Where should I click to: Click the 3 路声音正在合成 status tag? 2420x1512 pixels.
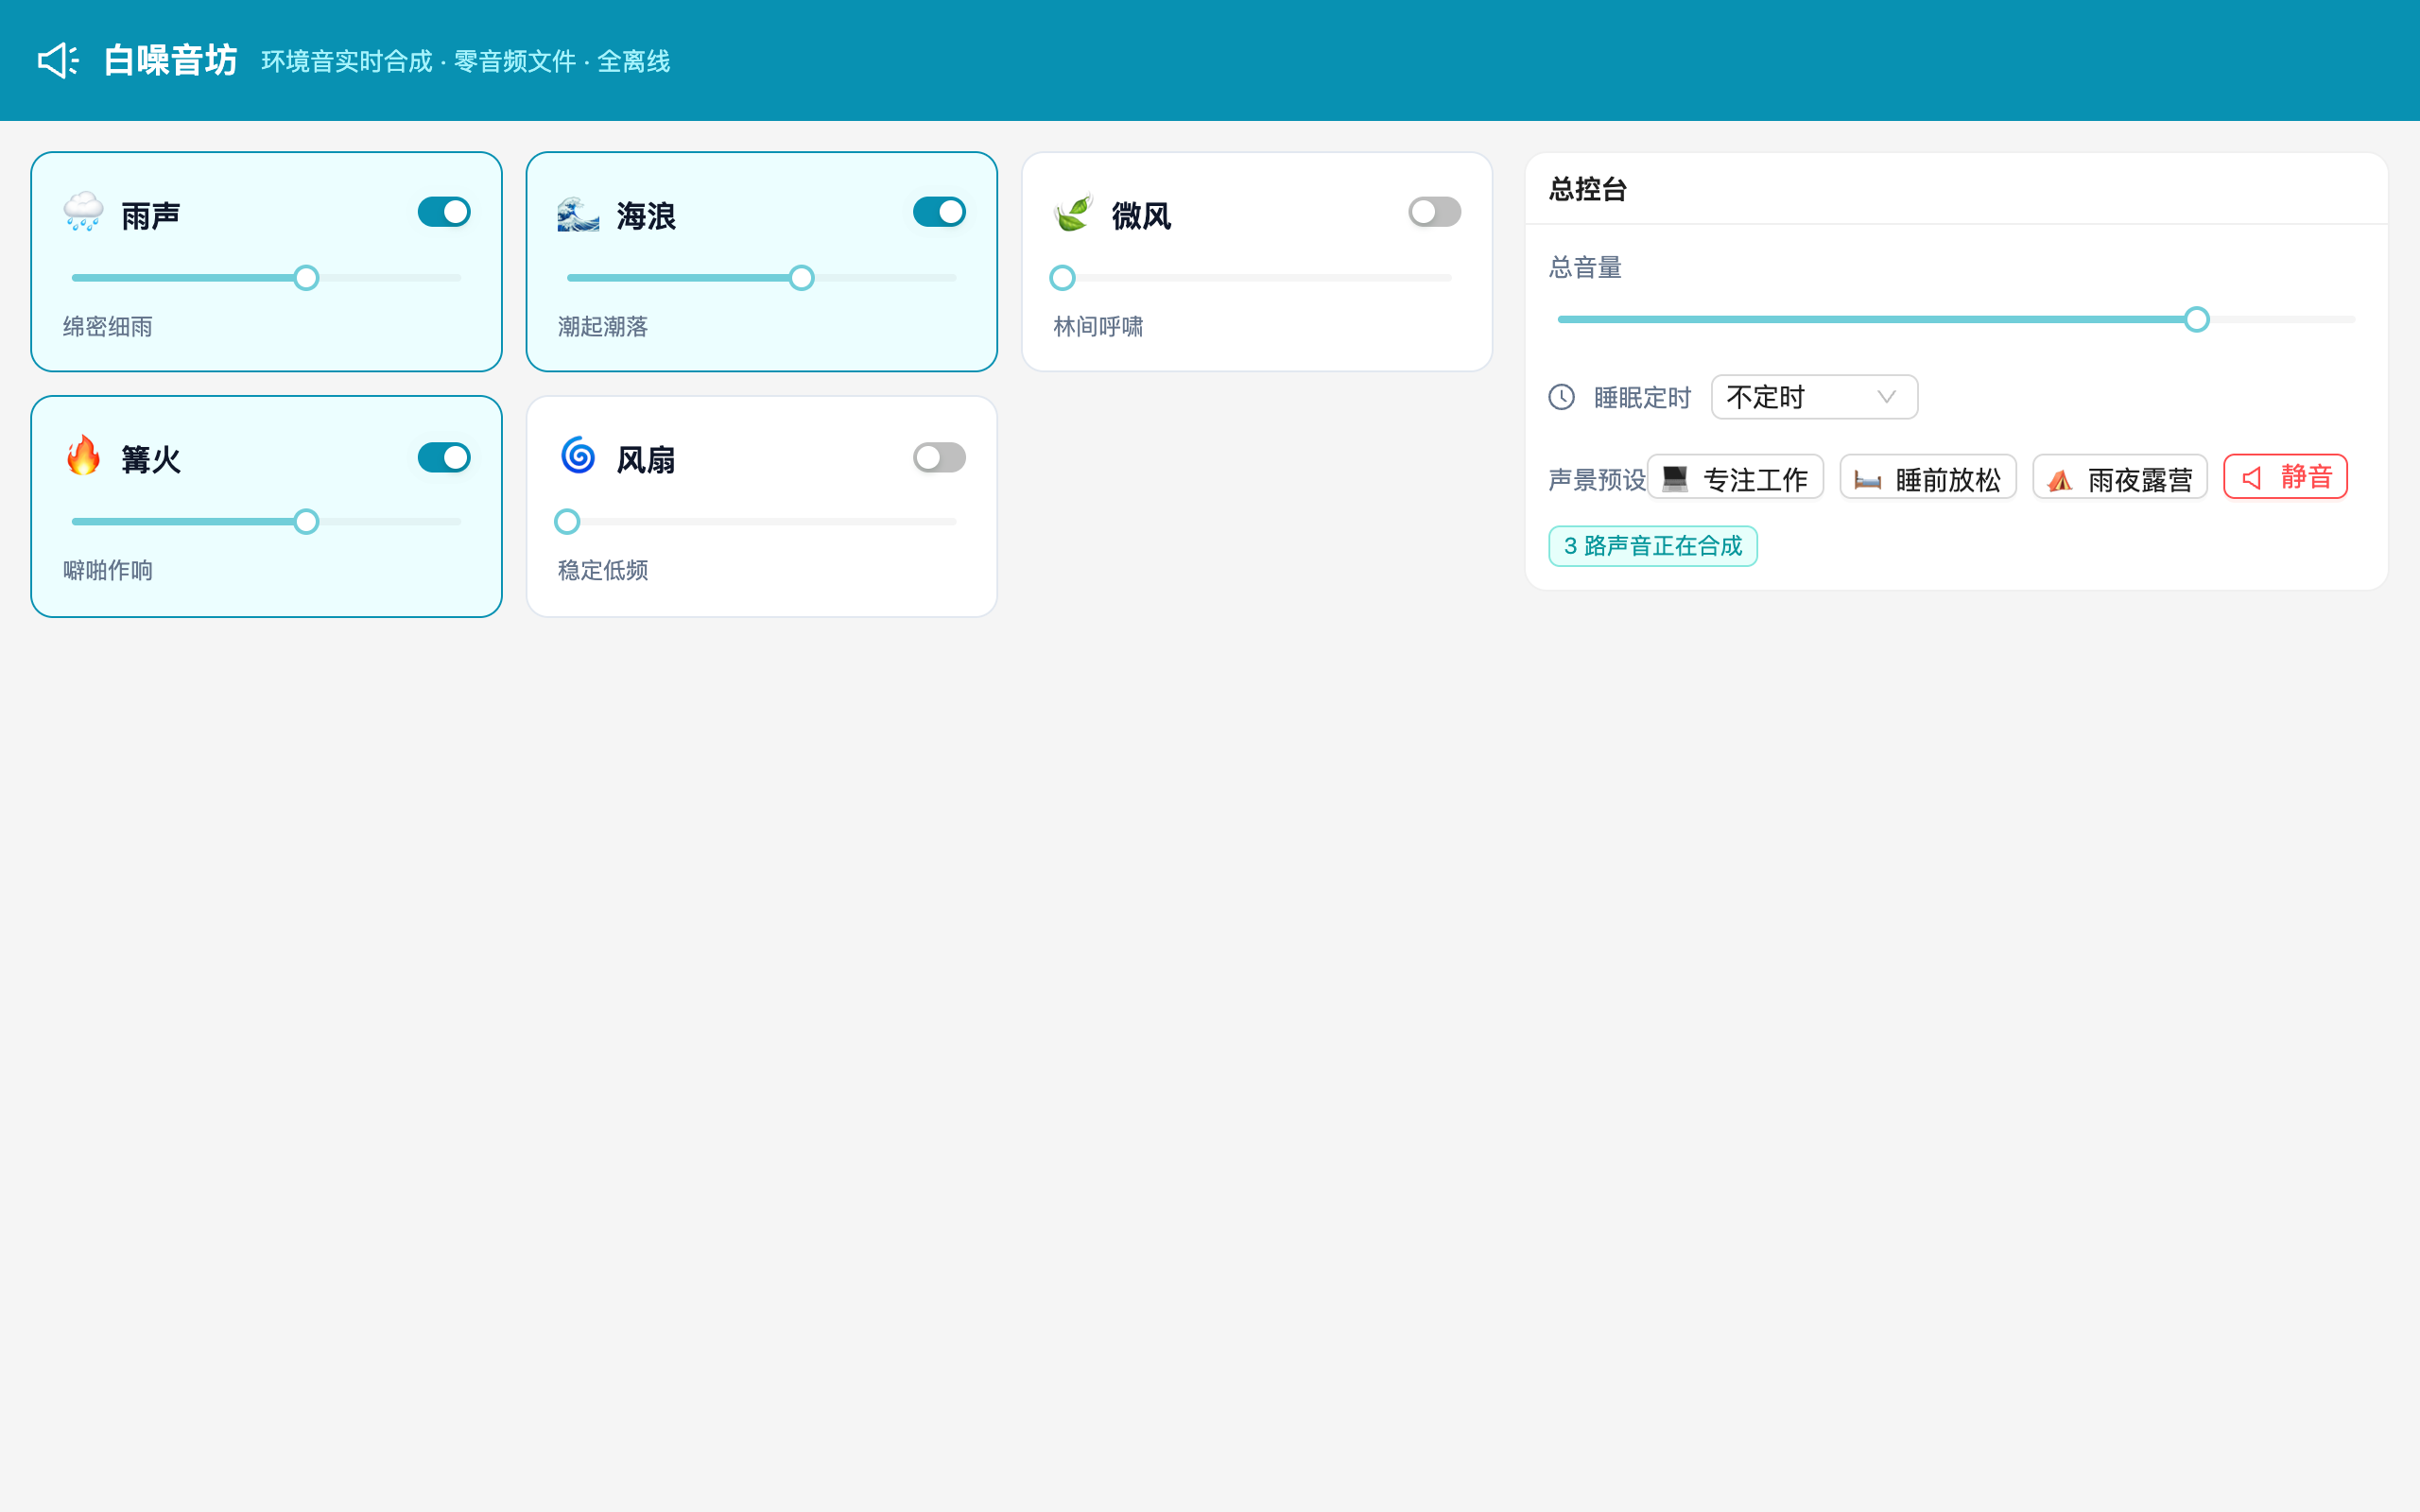[1652, 546]
